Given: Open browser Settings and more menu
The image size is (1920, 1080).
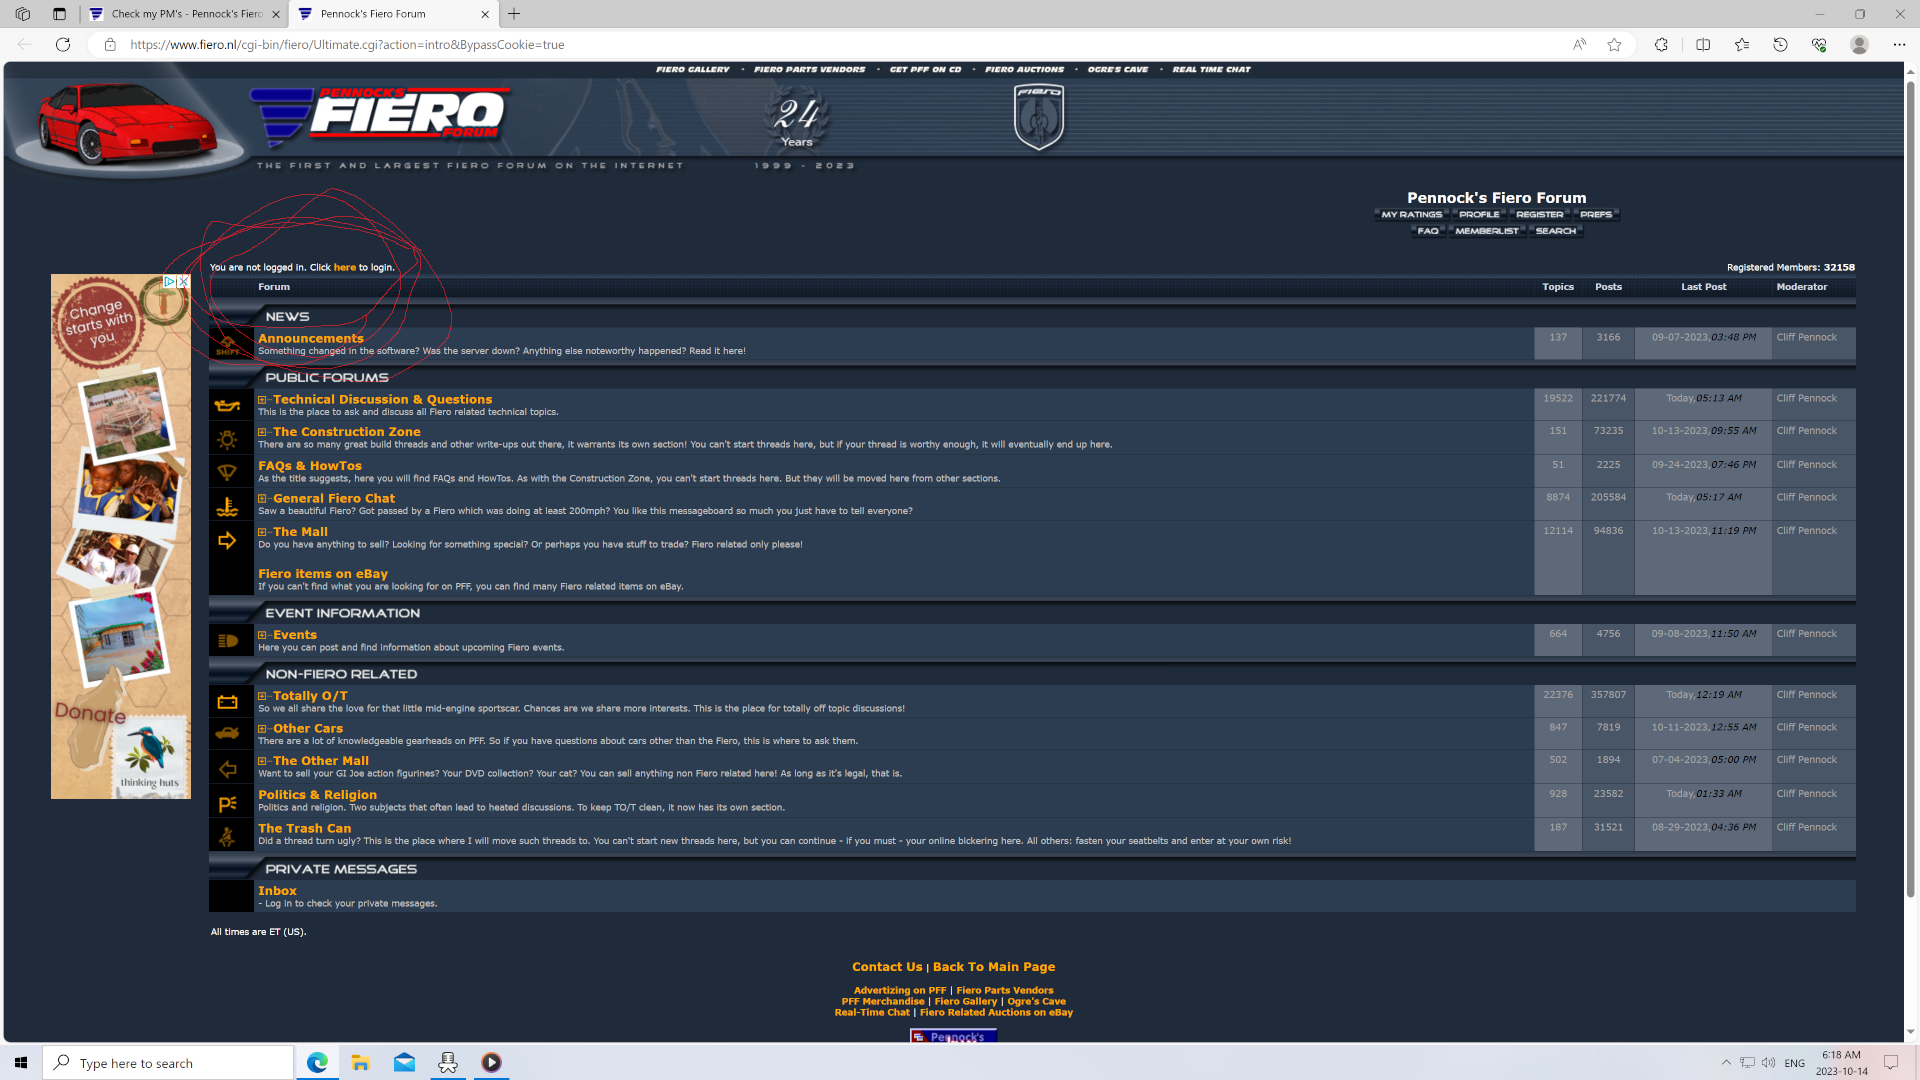Looking at the screenshot, I should click(1899, 44).
